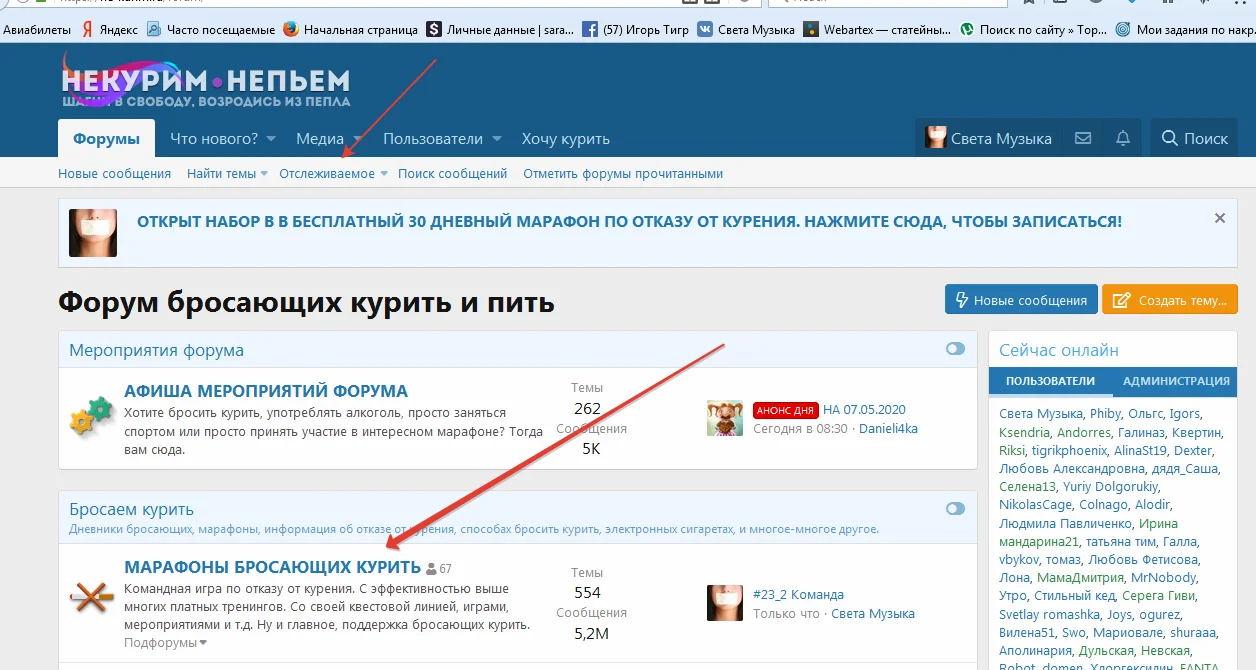Open the free 30-day marathon banner link
Viewport: 1256px width, 670px height.
point(629,221)
